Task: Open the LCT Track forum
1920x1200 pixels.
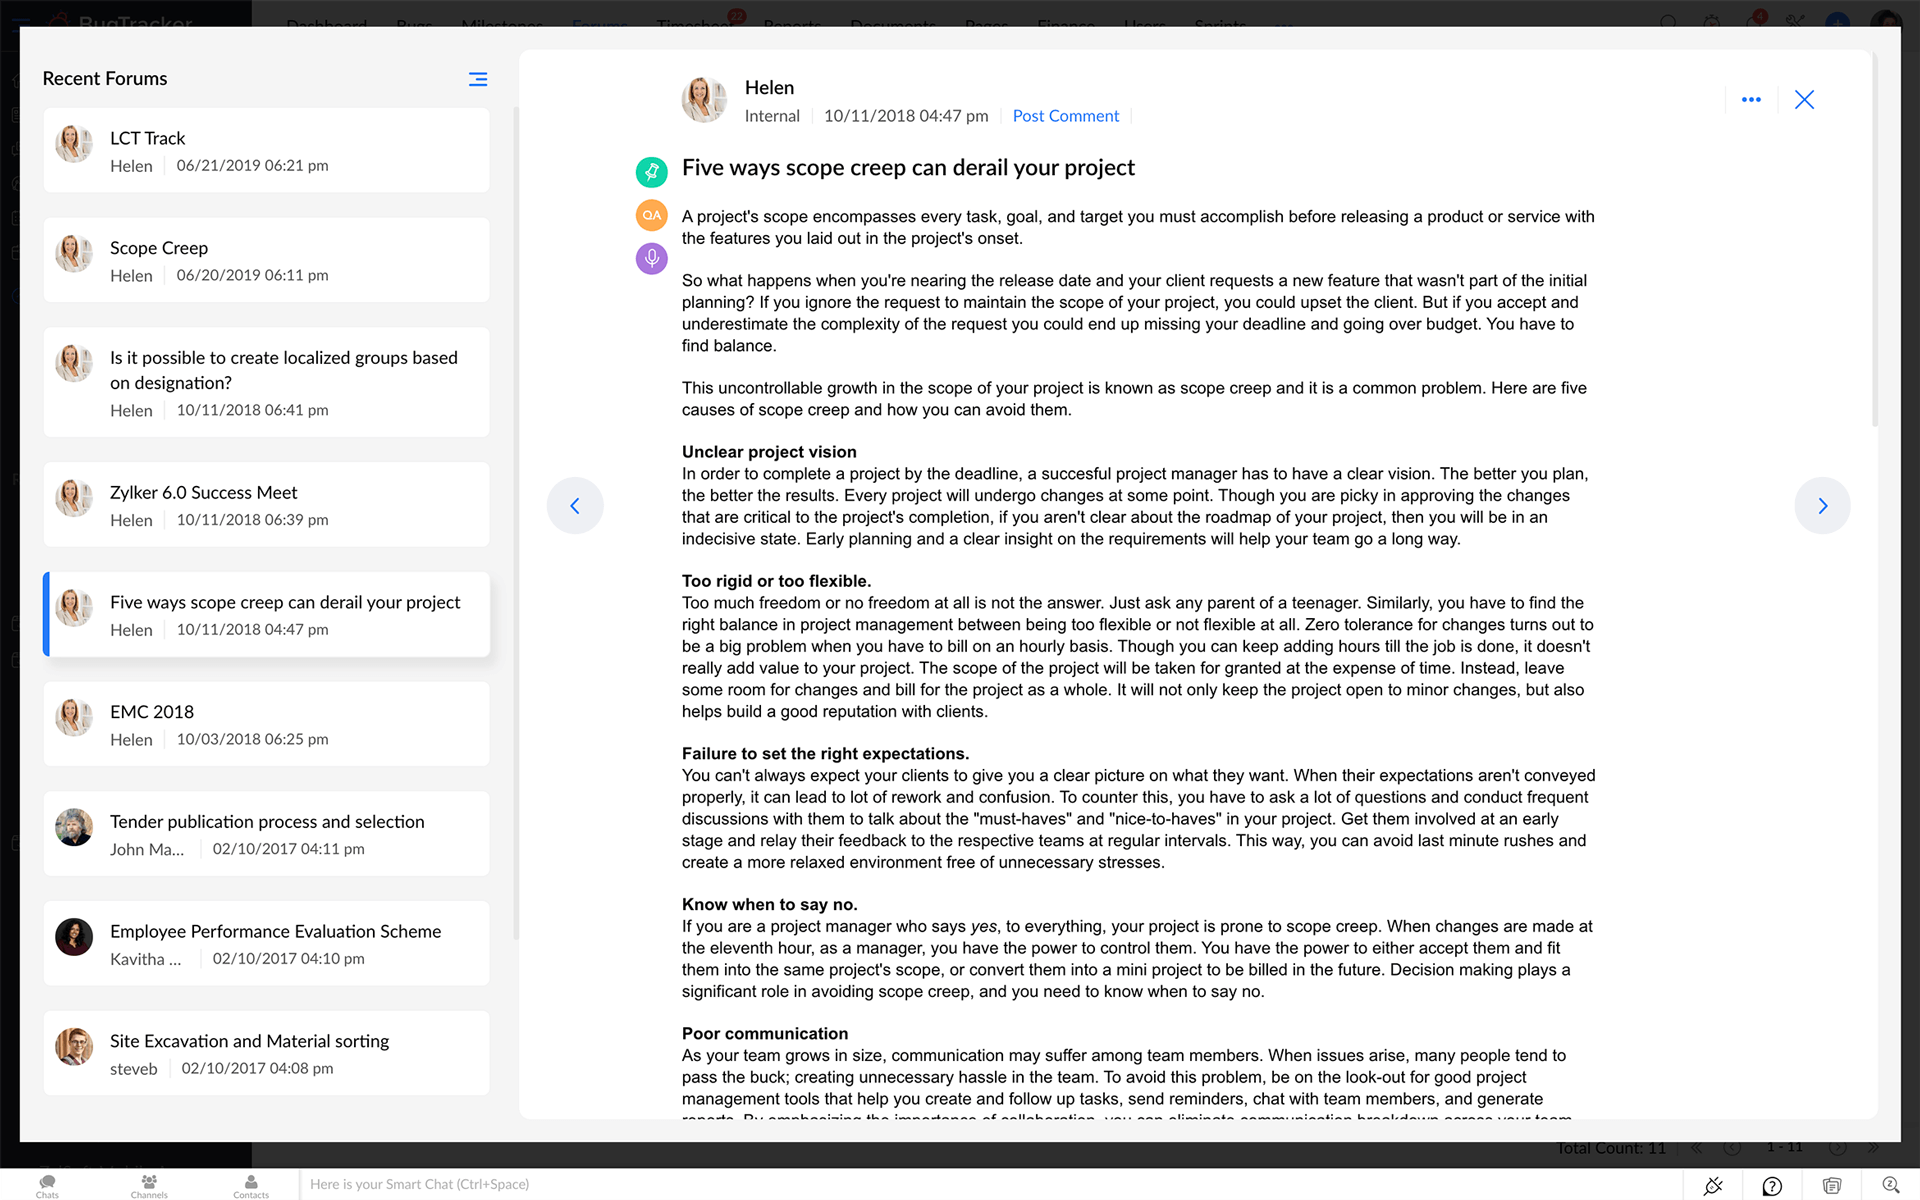Action: pyautogui.click(x=266, y=150)
